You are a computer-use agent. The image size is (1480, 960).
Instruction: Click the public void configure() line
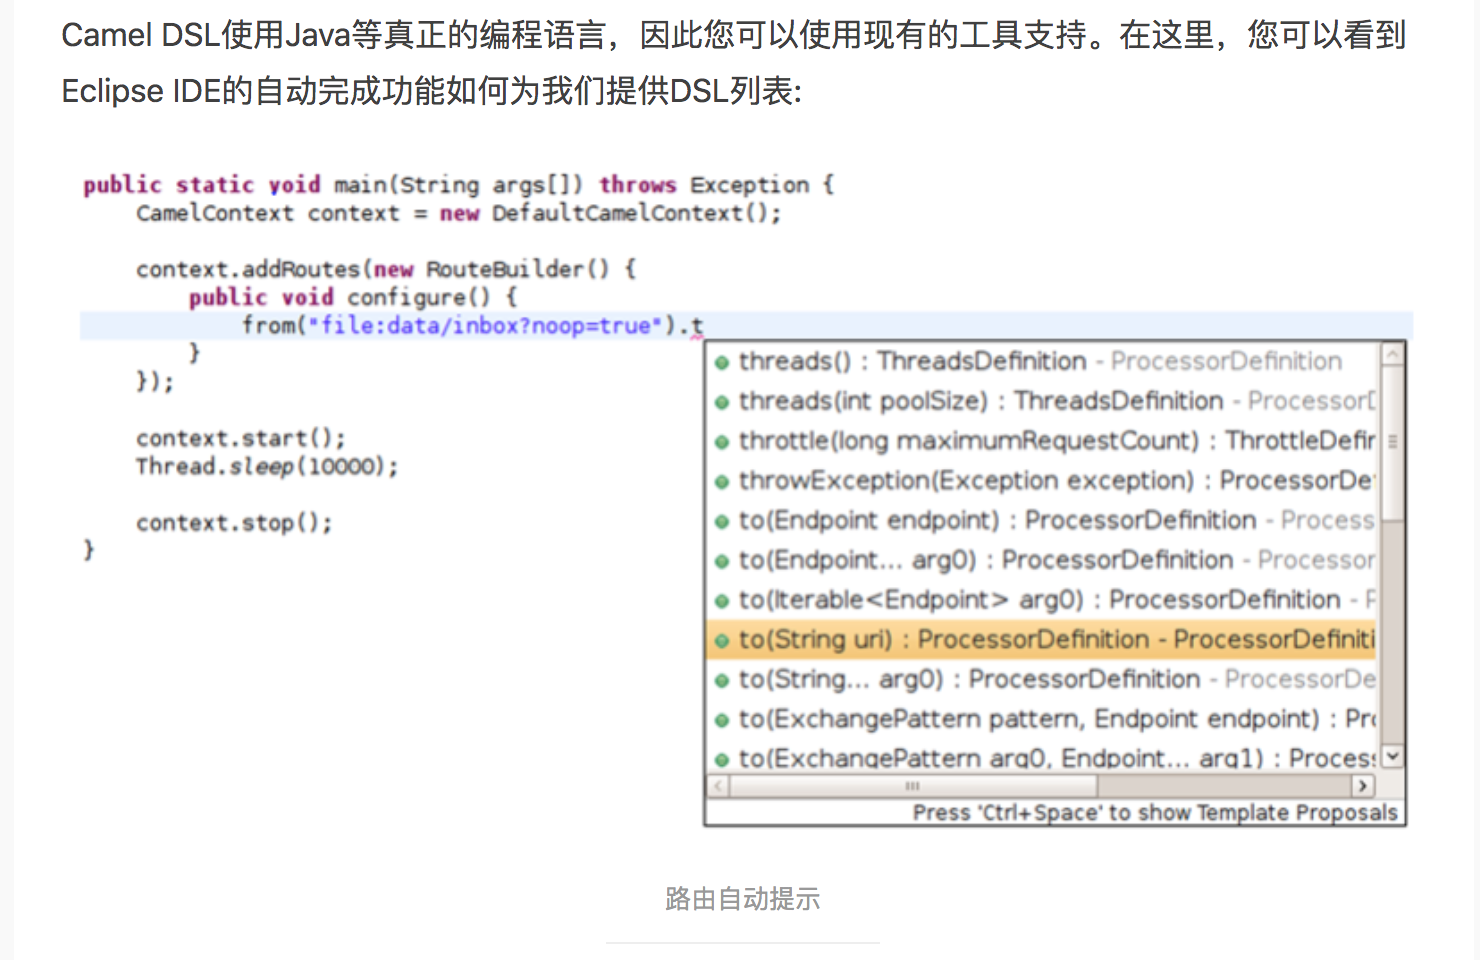(x=353, y=297)
